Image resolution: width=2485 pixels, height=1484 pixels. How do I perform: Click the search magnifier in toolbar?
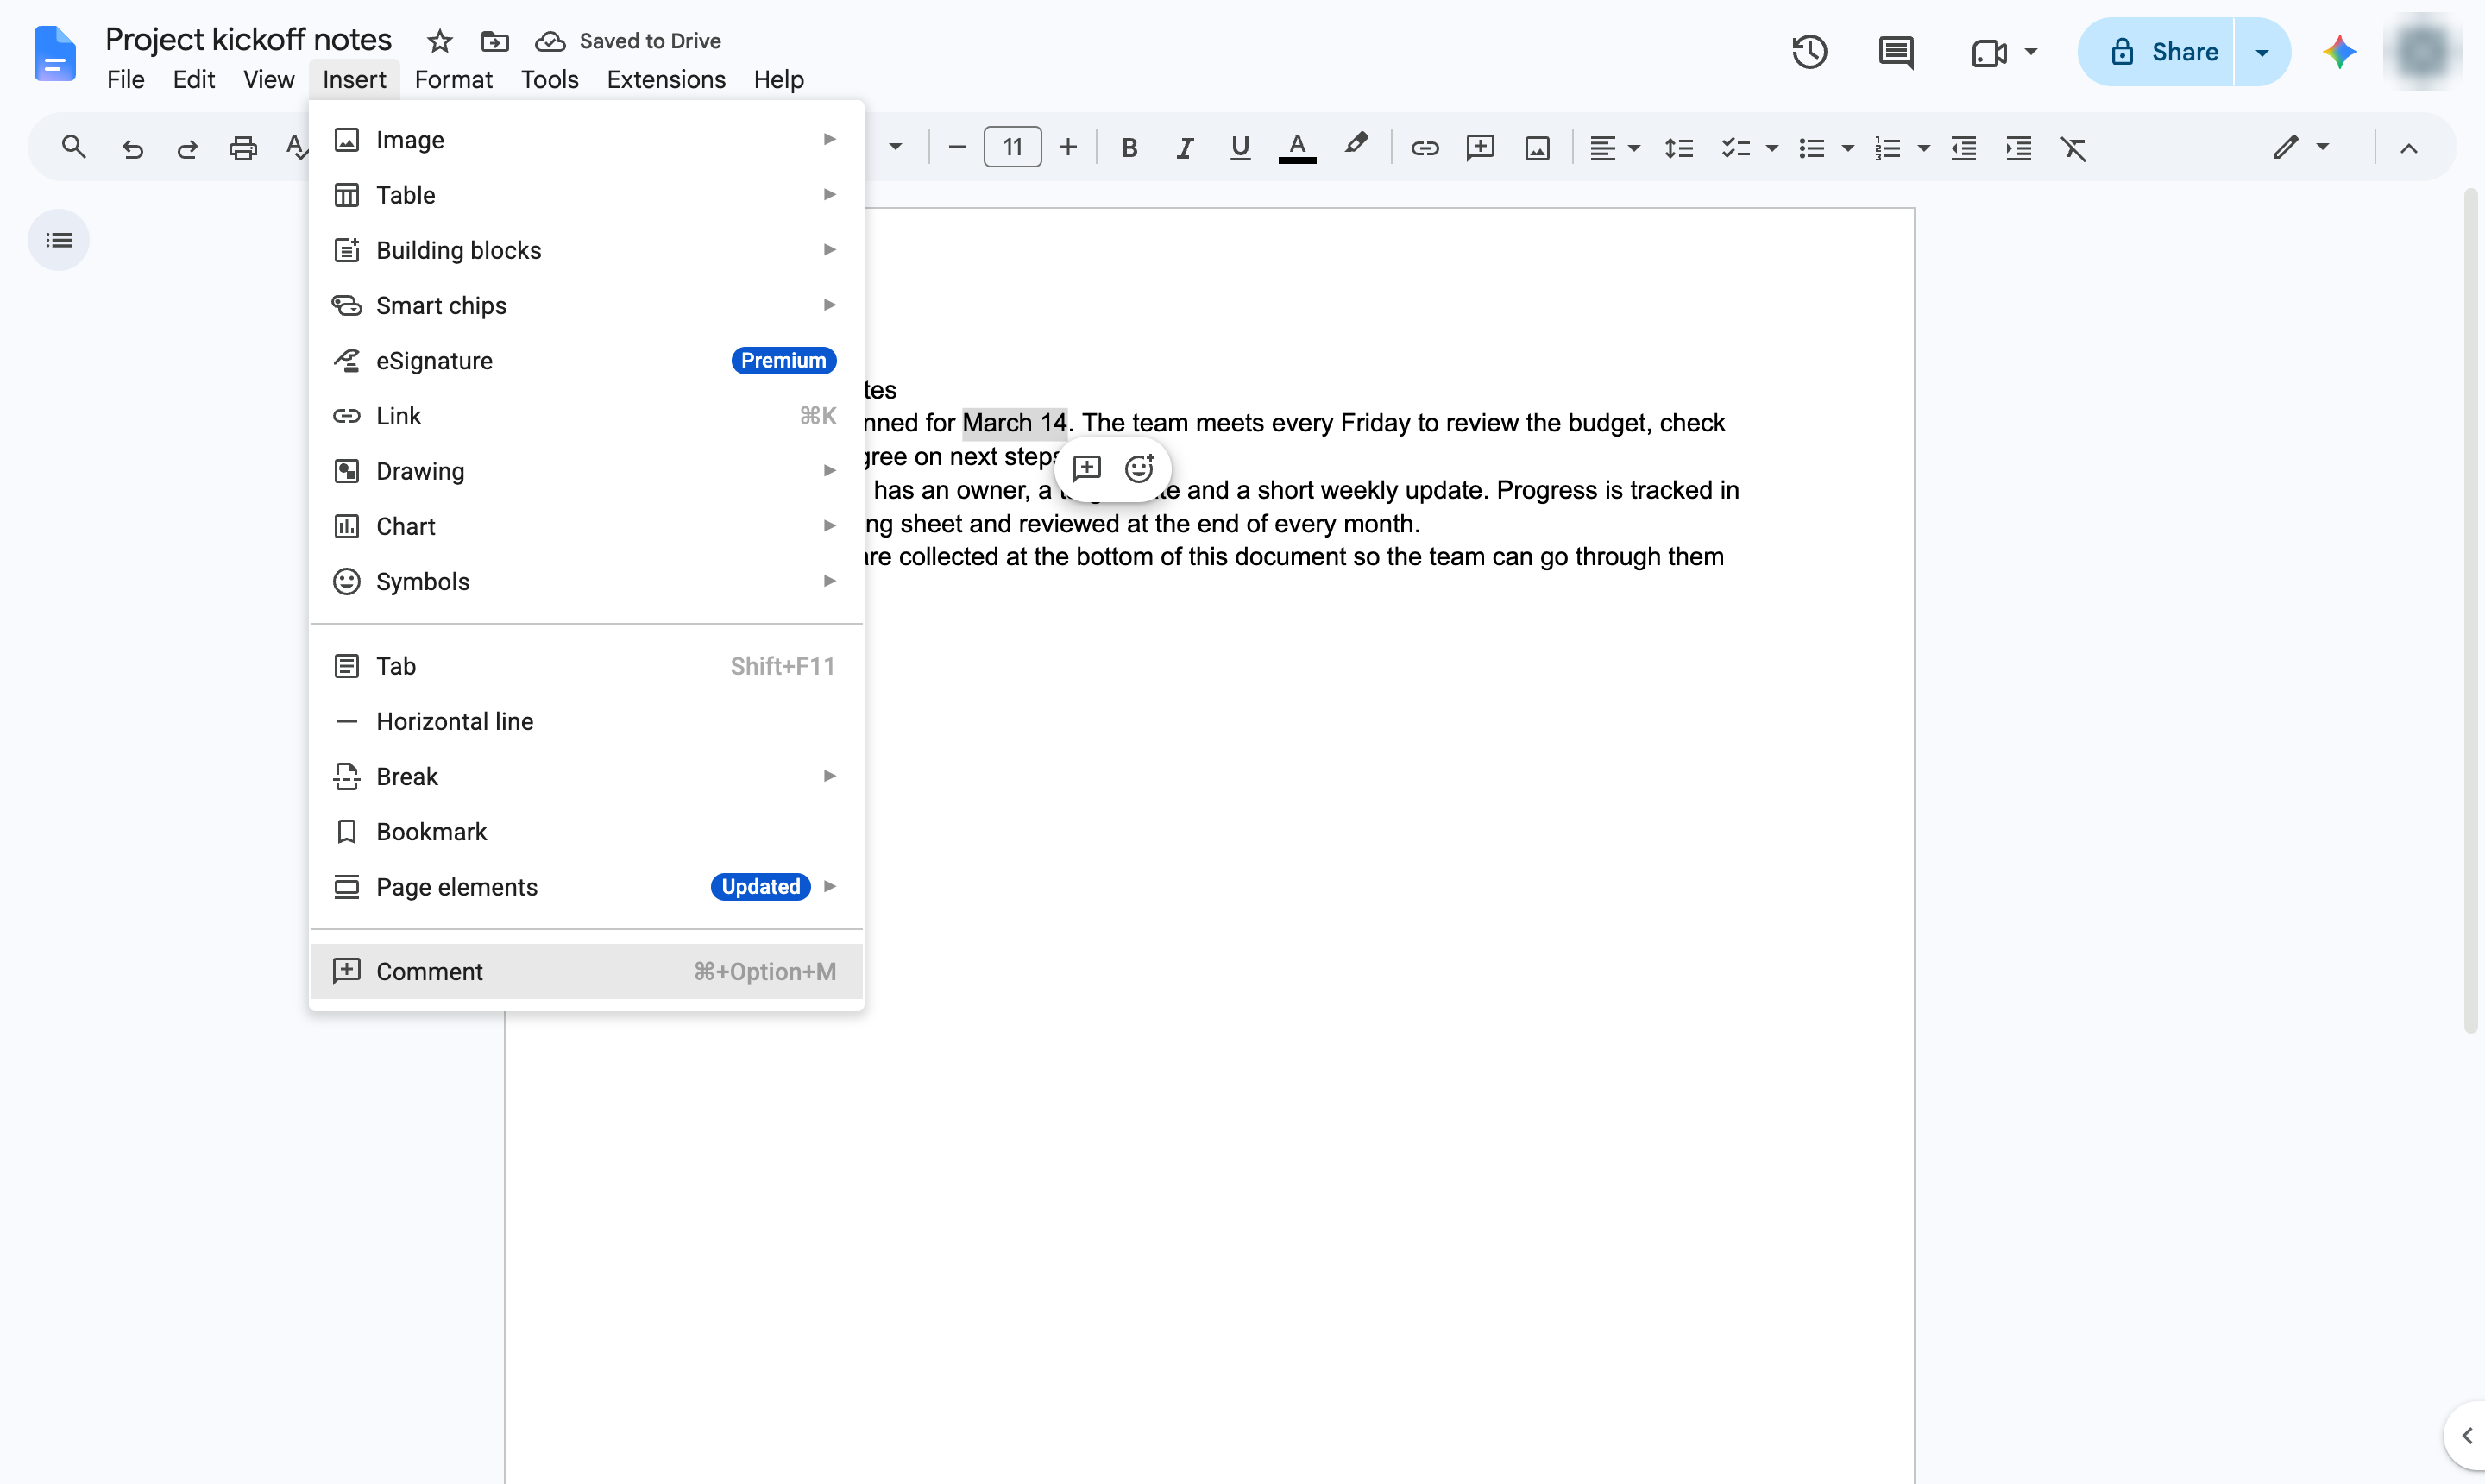(x=73, y=148)
